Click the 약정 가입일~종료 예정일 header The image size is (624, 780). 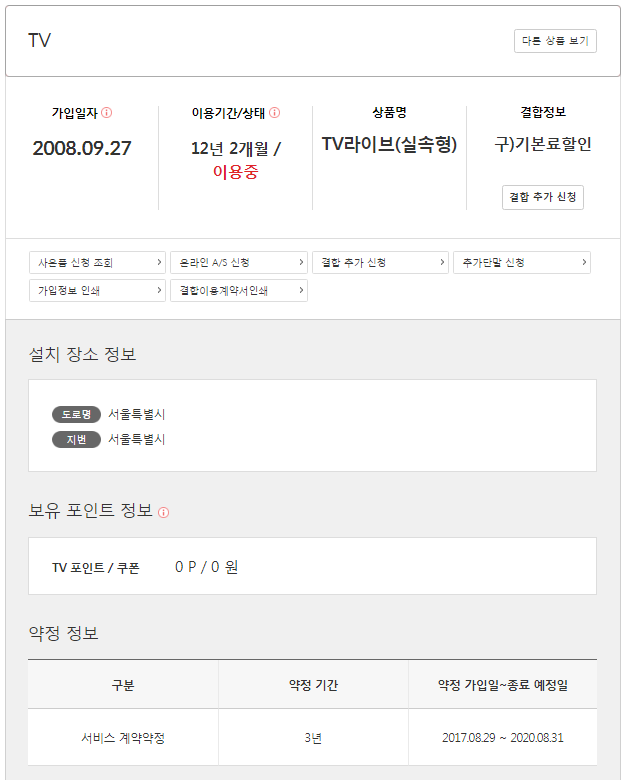pyautogui.click(x=502, y=685)
